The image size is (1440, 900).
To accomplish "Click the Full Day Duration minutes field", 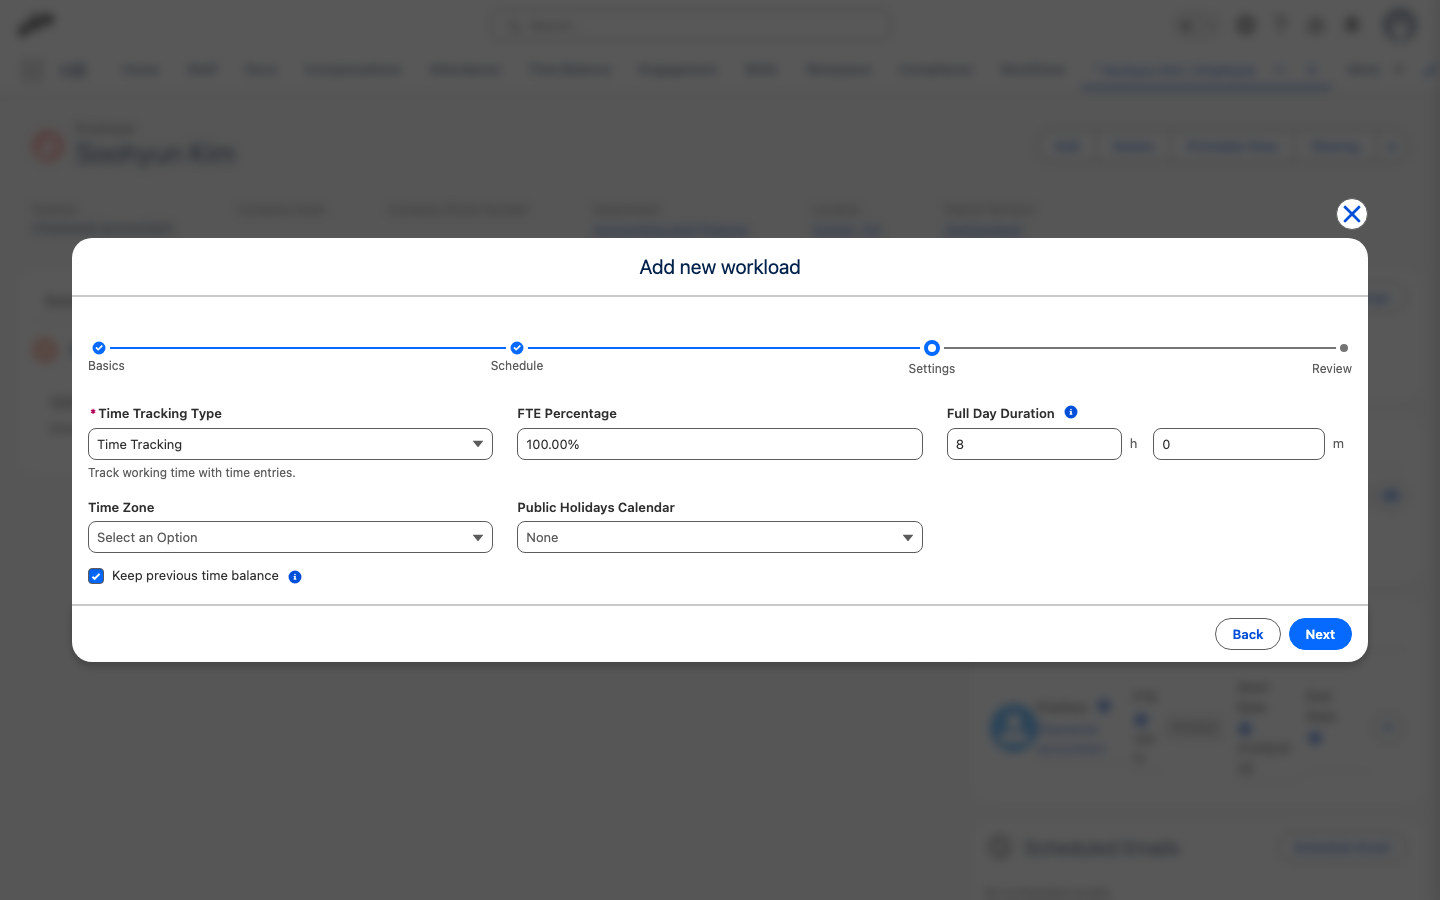I will 1238,444.
